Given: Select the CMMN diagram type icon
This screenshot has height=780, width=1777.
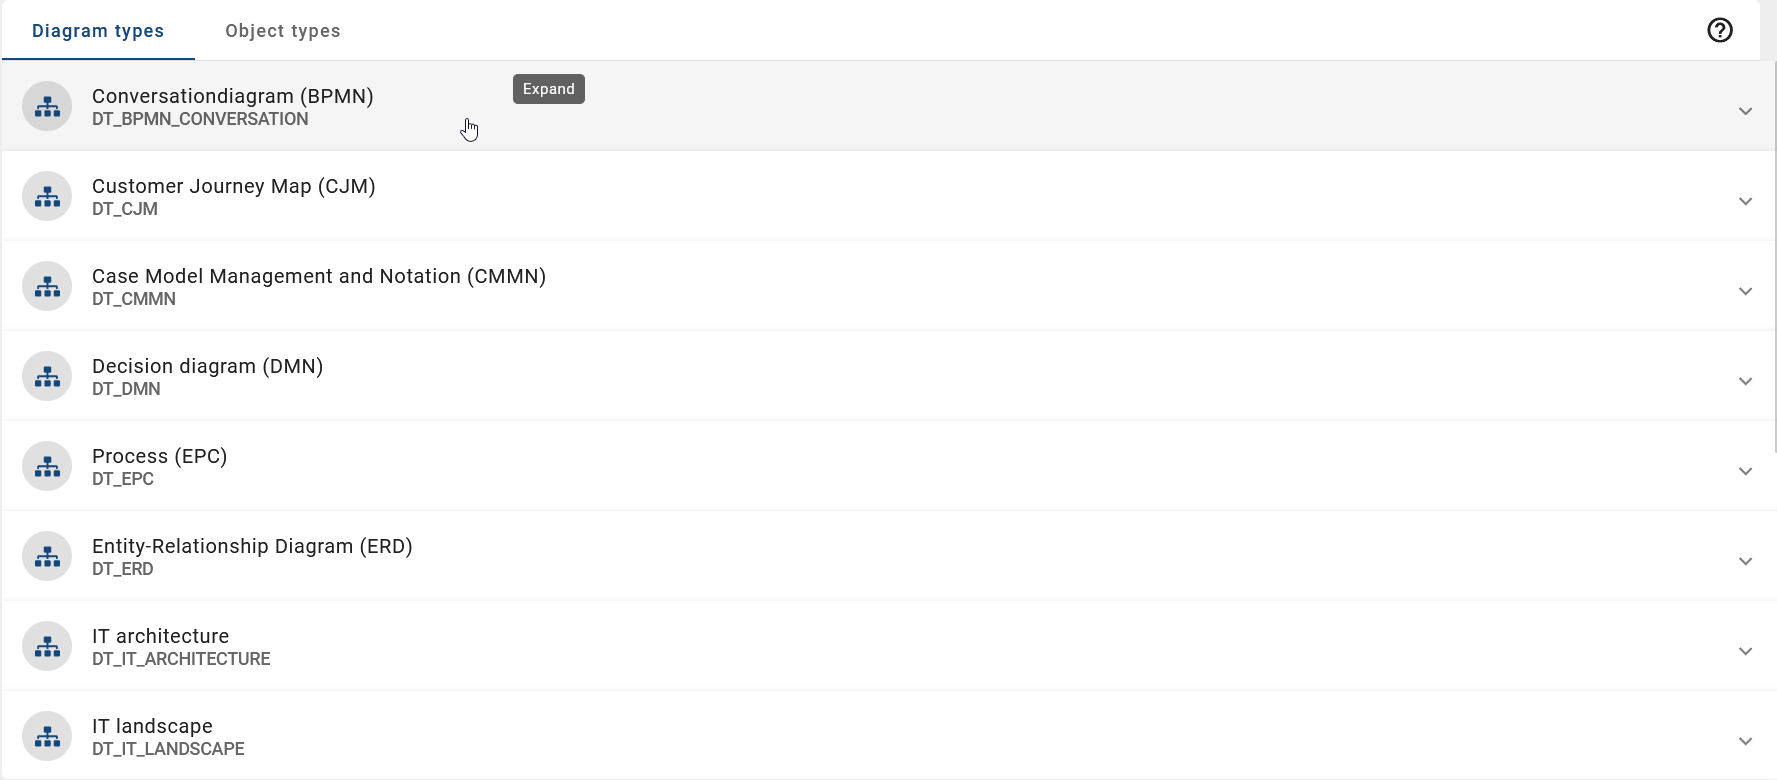Looking at the screenshot, I should (x=46, y=286).
